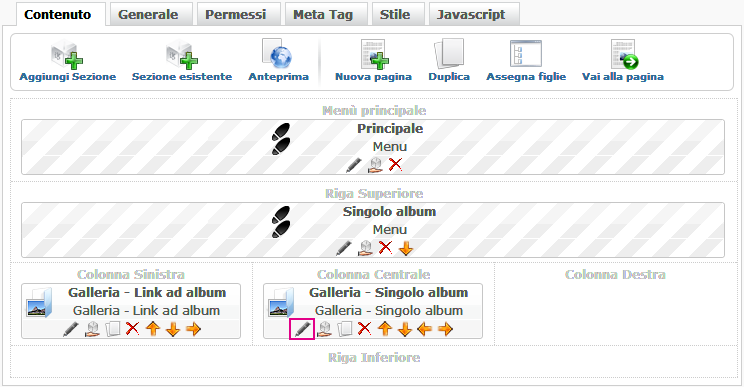Edit Principale menu section with pencil
Screen dimensions: 744x387
click(x=353, y=165)
